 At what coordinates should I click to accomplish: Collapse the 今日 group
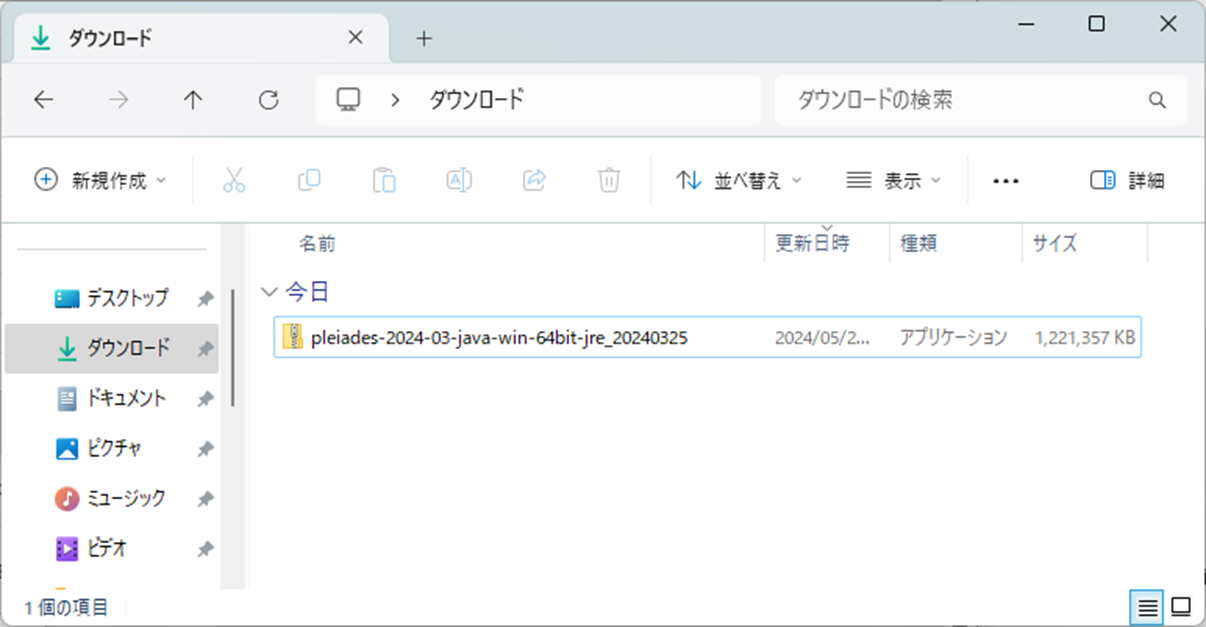point(268,291)
